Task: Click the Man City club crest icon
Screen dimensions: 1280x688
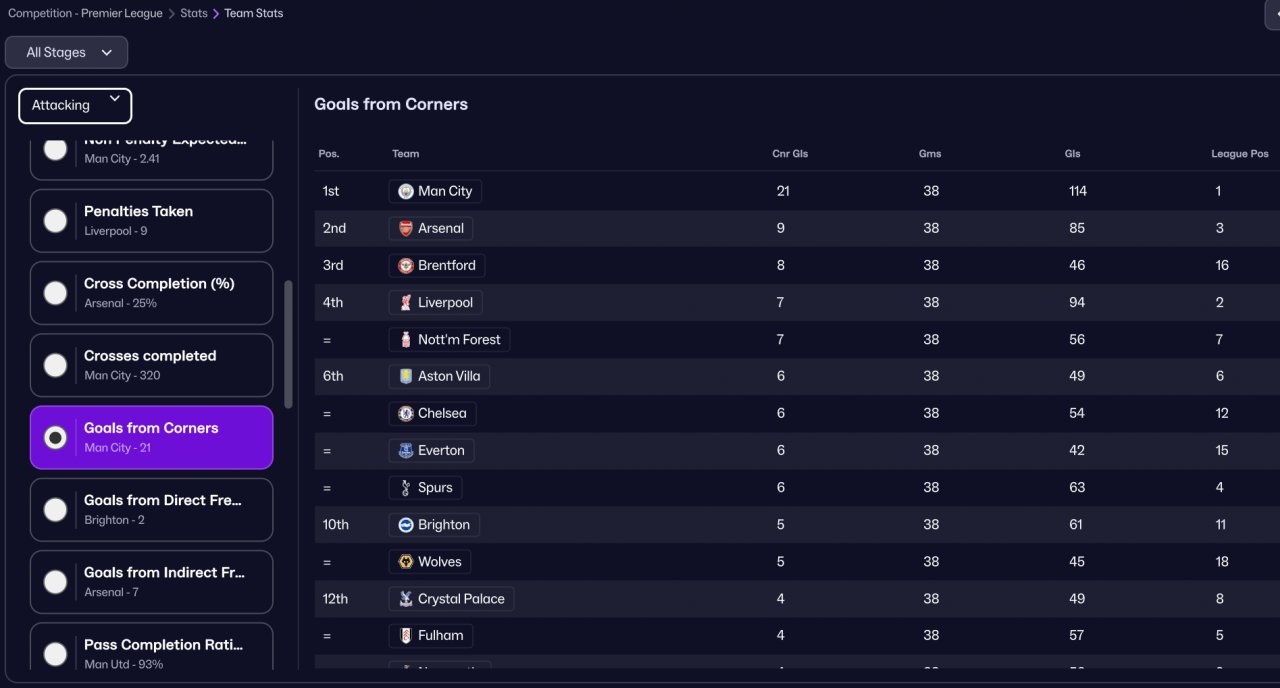Action: 406,191
